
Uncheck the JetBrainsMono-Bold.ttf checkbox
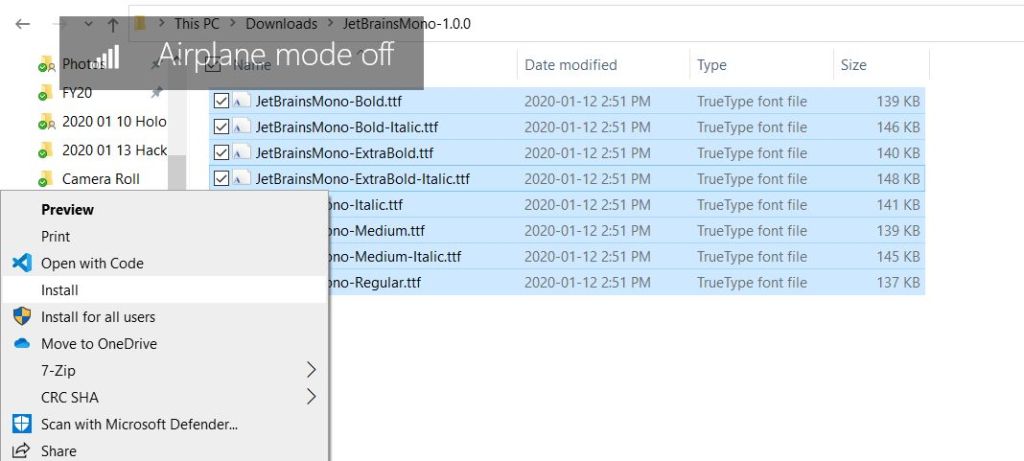click(221, 101)
